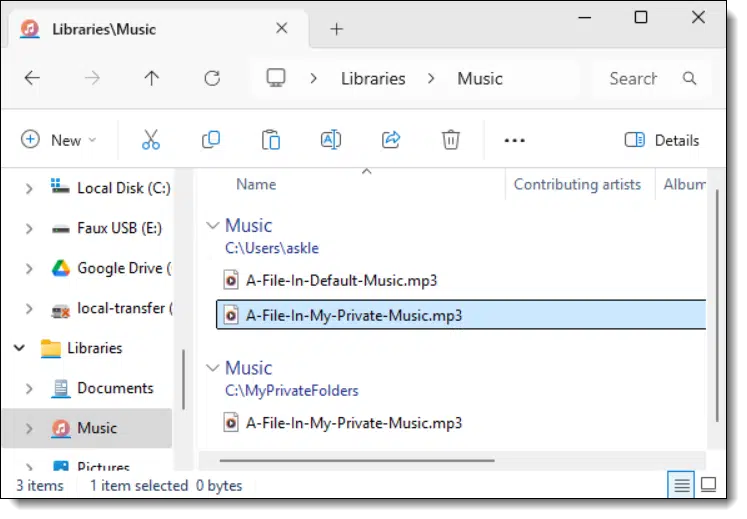
Task: Click the Album column header
Action: [x=684, y=184]
